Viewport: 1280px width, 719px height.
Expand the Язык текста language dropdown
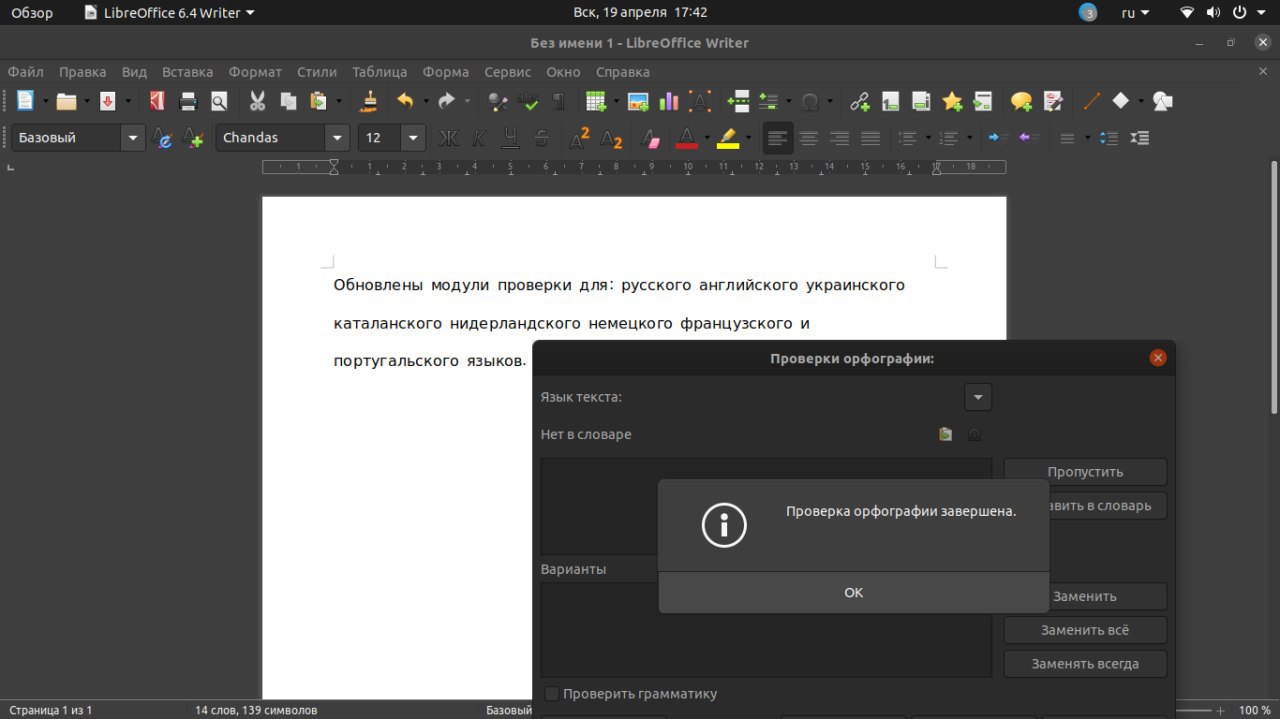pyautogui.click(x=978, y=397)
